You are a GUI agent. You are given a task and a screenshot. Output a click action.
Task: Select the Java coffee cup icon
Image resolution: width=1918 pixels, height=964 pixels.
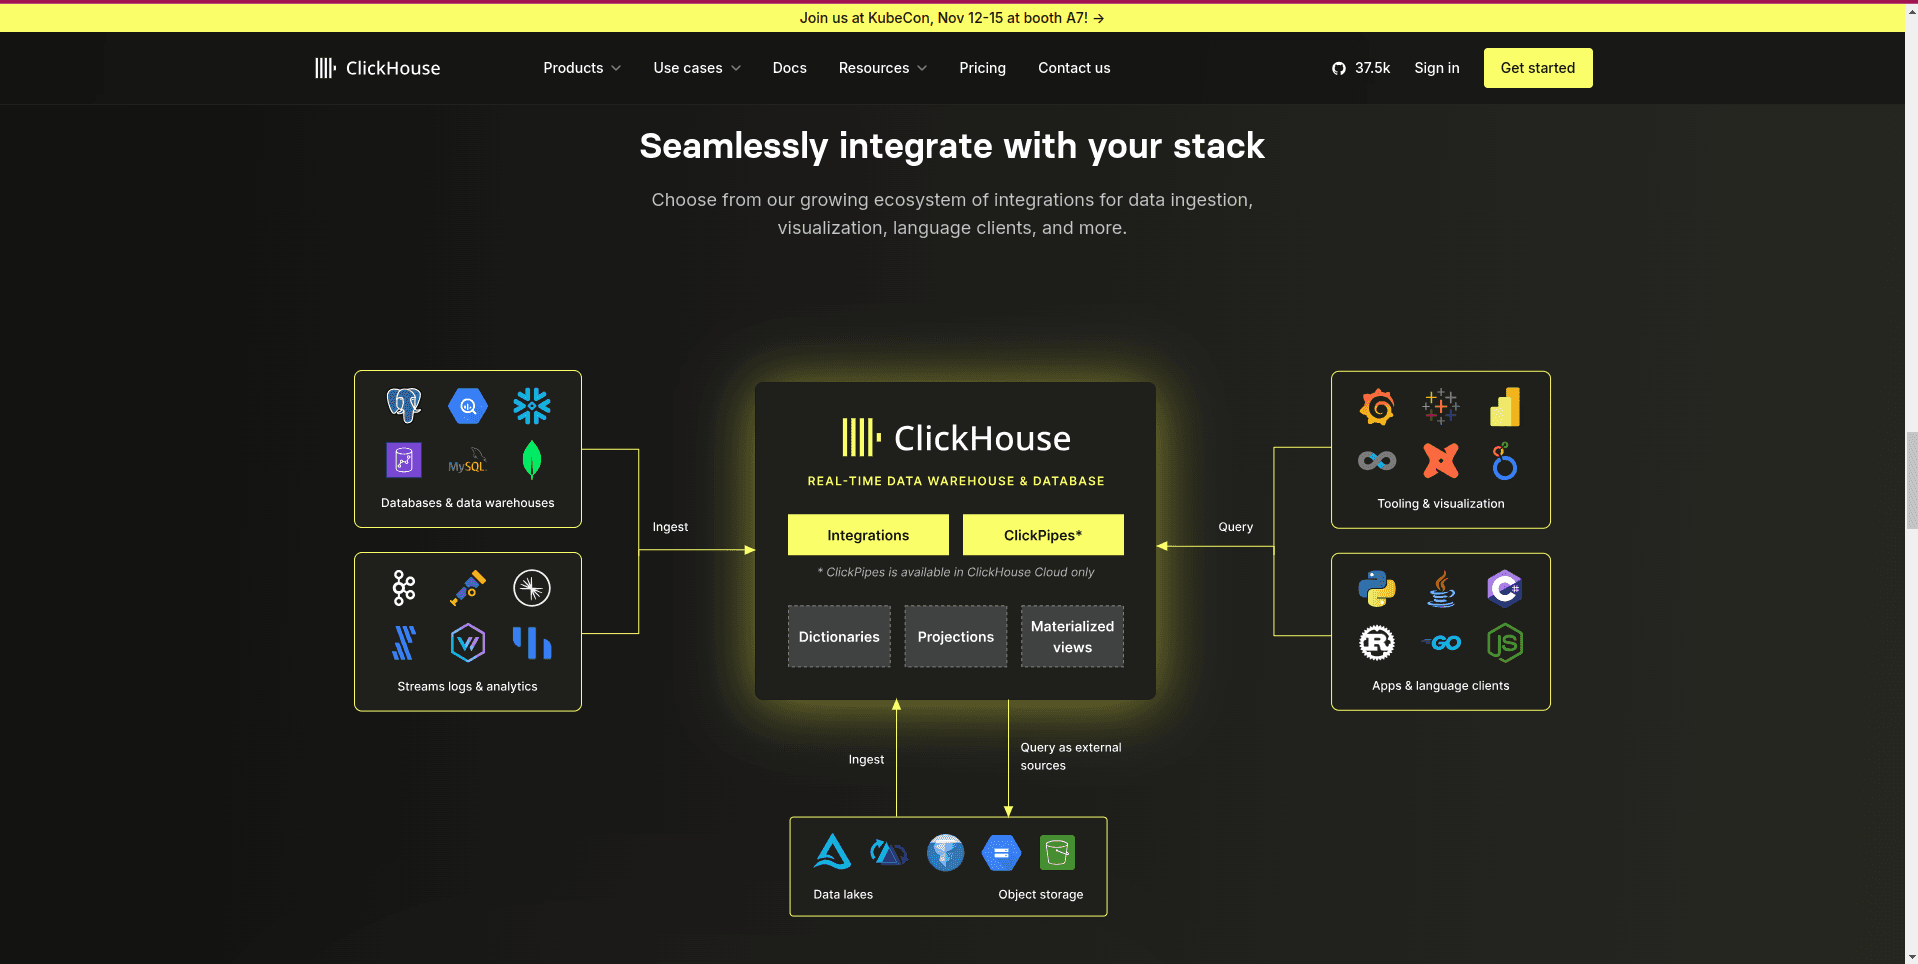(x=1441, y=589)
